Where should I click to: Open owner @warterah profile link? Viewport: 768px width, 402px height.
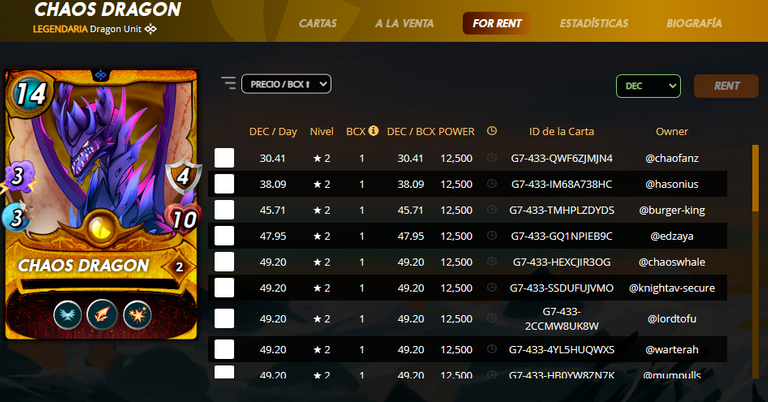672,350
